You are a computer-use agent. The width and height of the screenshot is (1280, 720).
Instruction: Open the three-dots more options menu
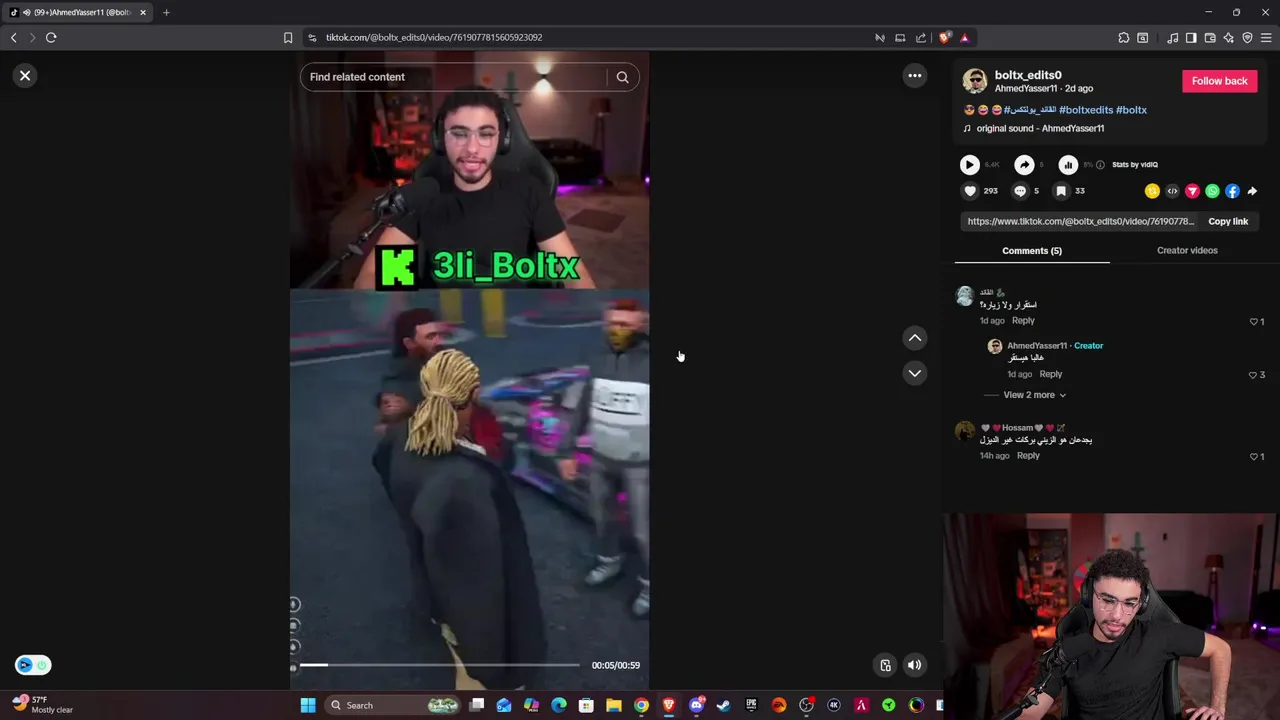914,76
